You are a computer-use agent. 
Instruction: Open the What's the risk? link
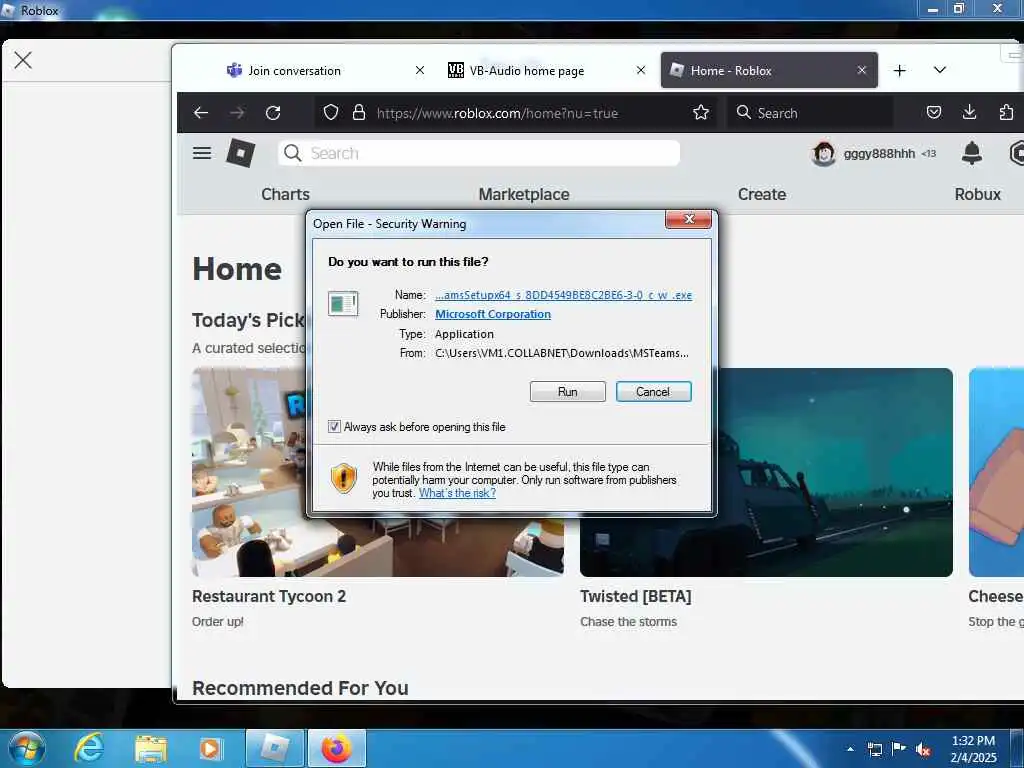point(457,493)
